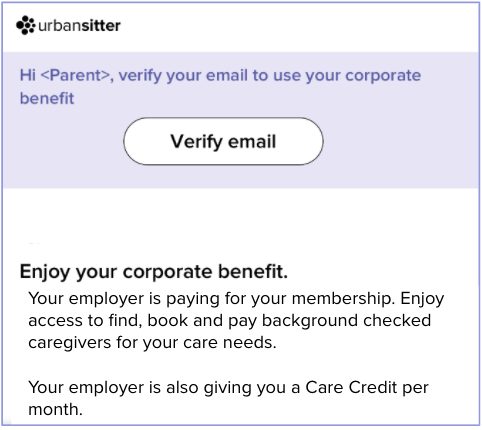Click the words Care Credit in the last paragraph

(x=351, y=387)
